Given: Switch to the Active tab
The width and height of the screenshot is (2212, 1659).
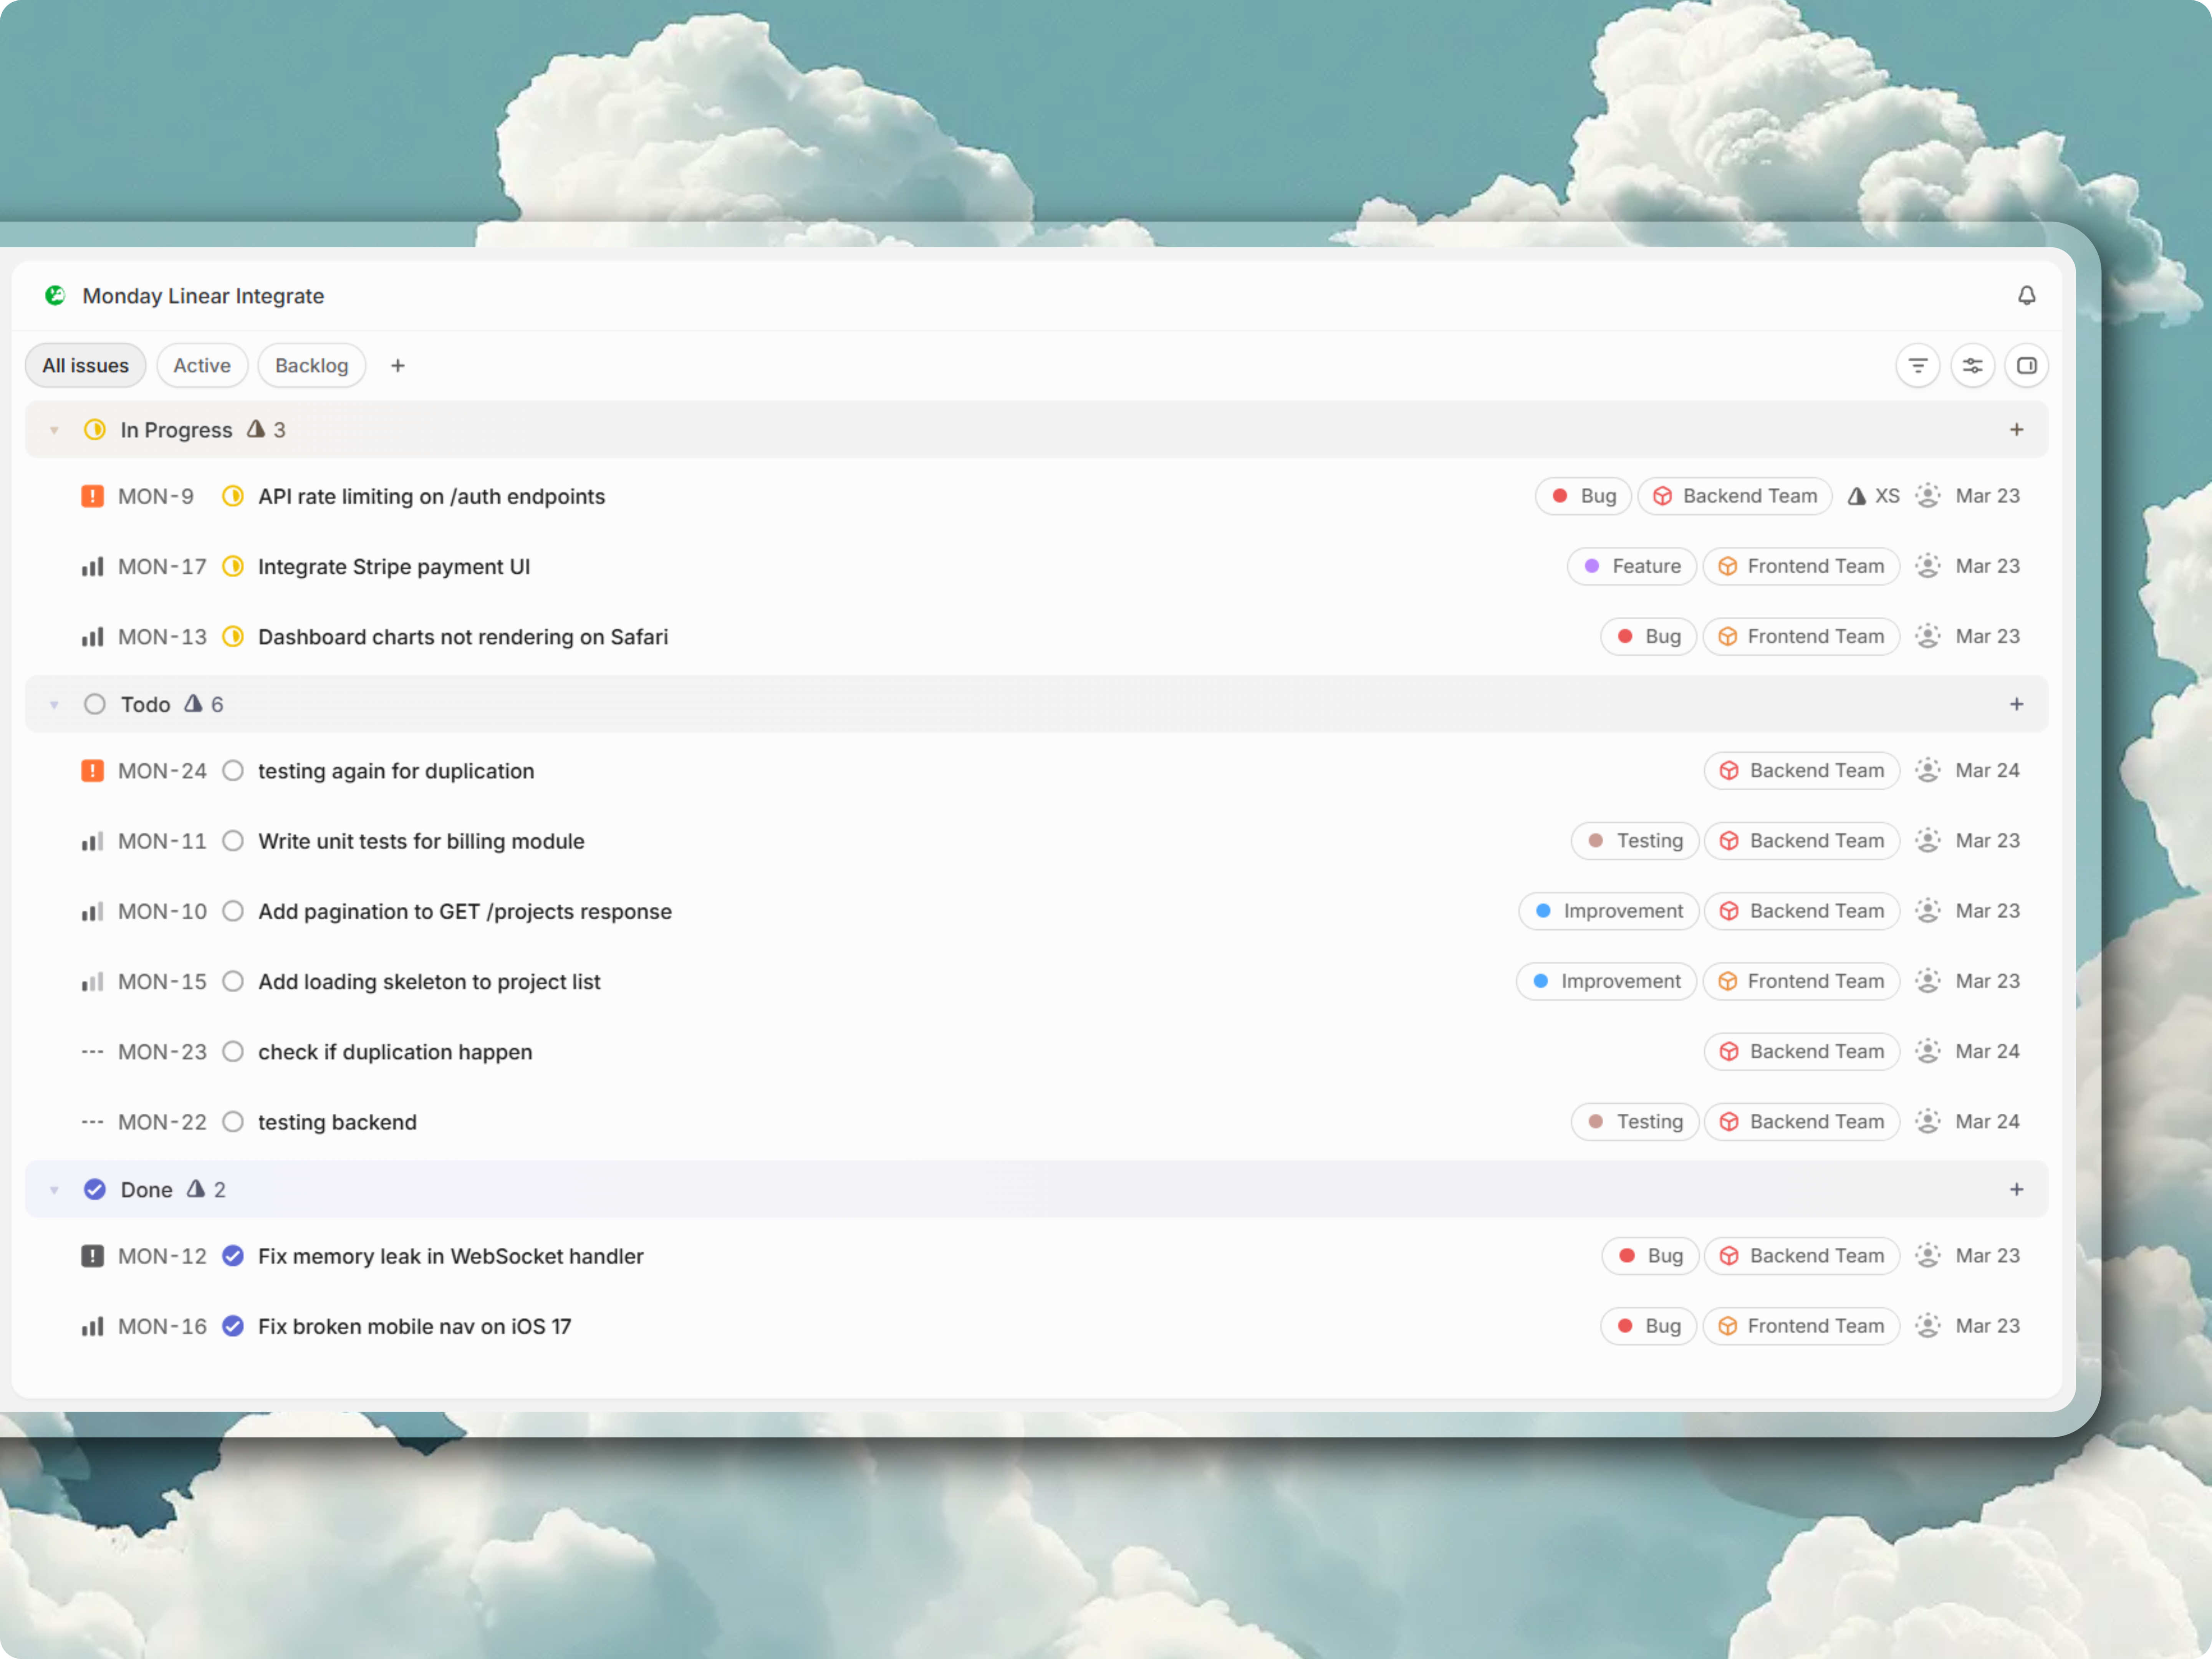Looking at the screenshot, I should click(x=202, y=366).
